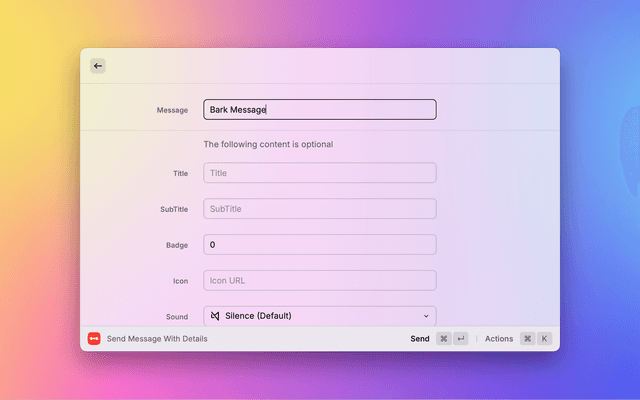Click the K key icon beside Actions
This screenshot has width=640, height=400.
[x=545, y=339]
